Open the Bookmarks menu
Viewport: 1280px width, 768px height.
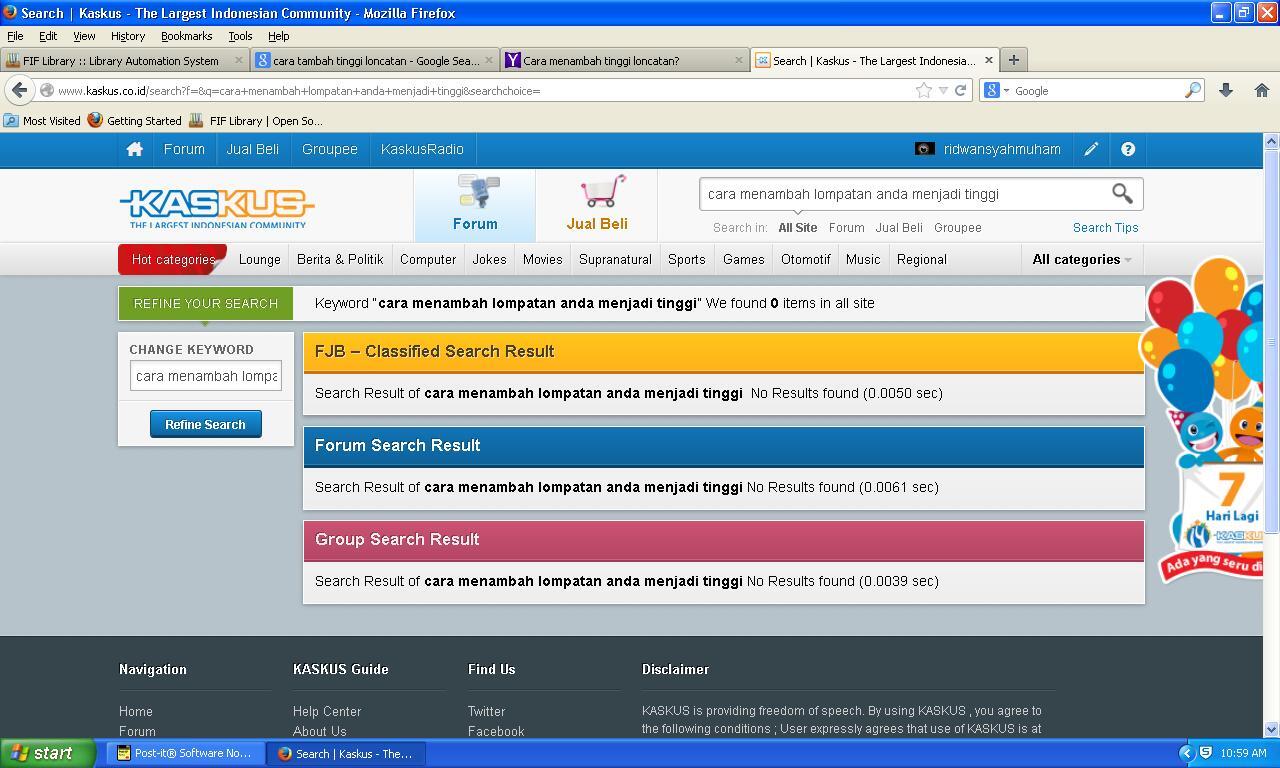pos(186,35)
